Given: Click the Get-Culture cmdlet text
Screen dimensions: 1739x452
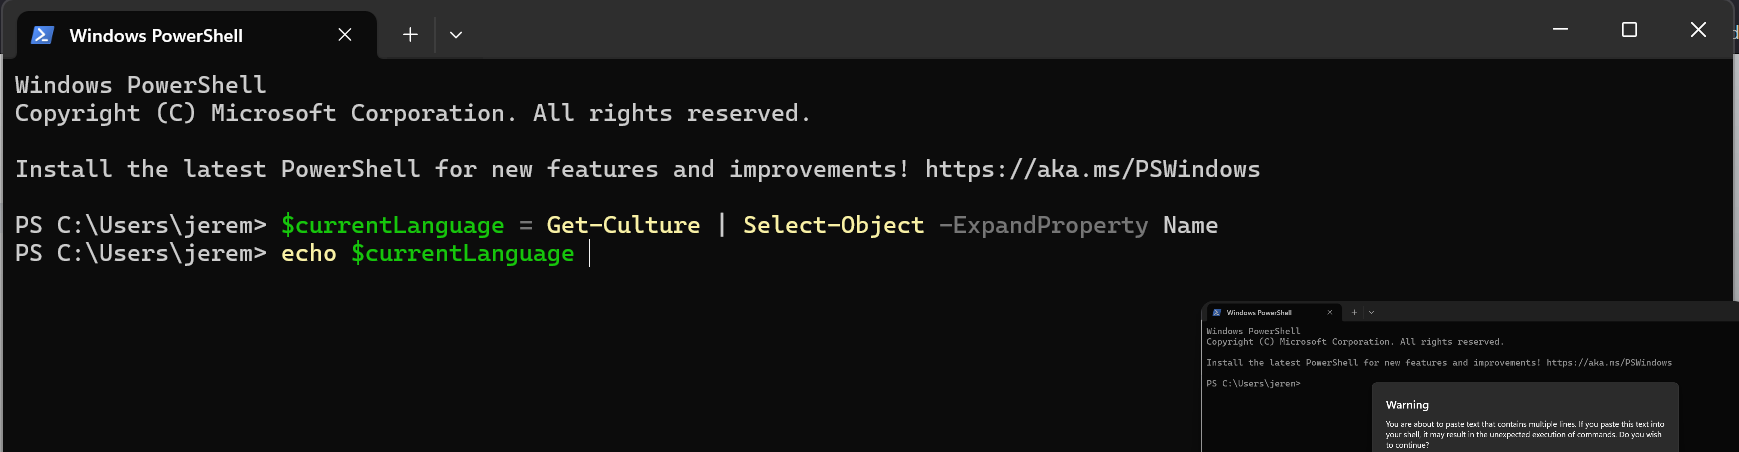Looking at the screenshot, I should (623, 225).
